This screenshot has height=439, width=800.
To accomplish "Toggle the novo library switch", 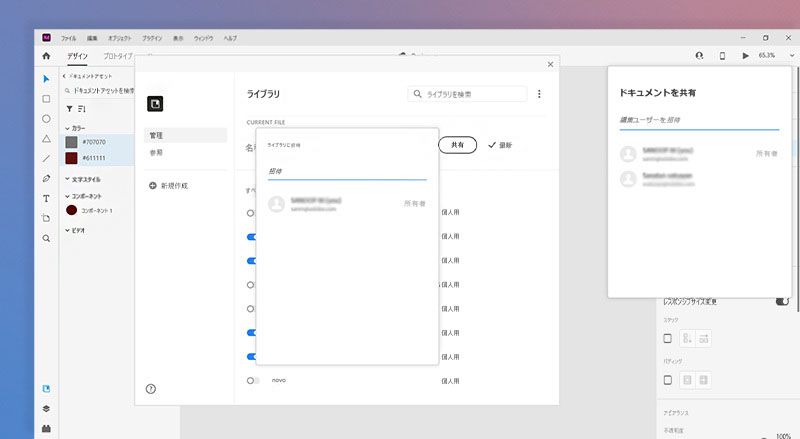I will 253,380.
